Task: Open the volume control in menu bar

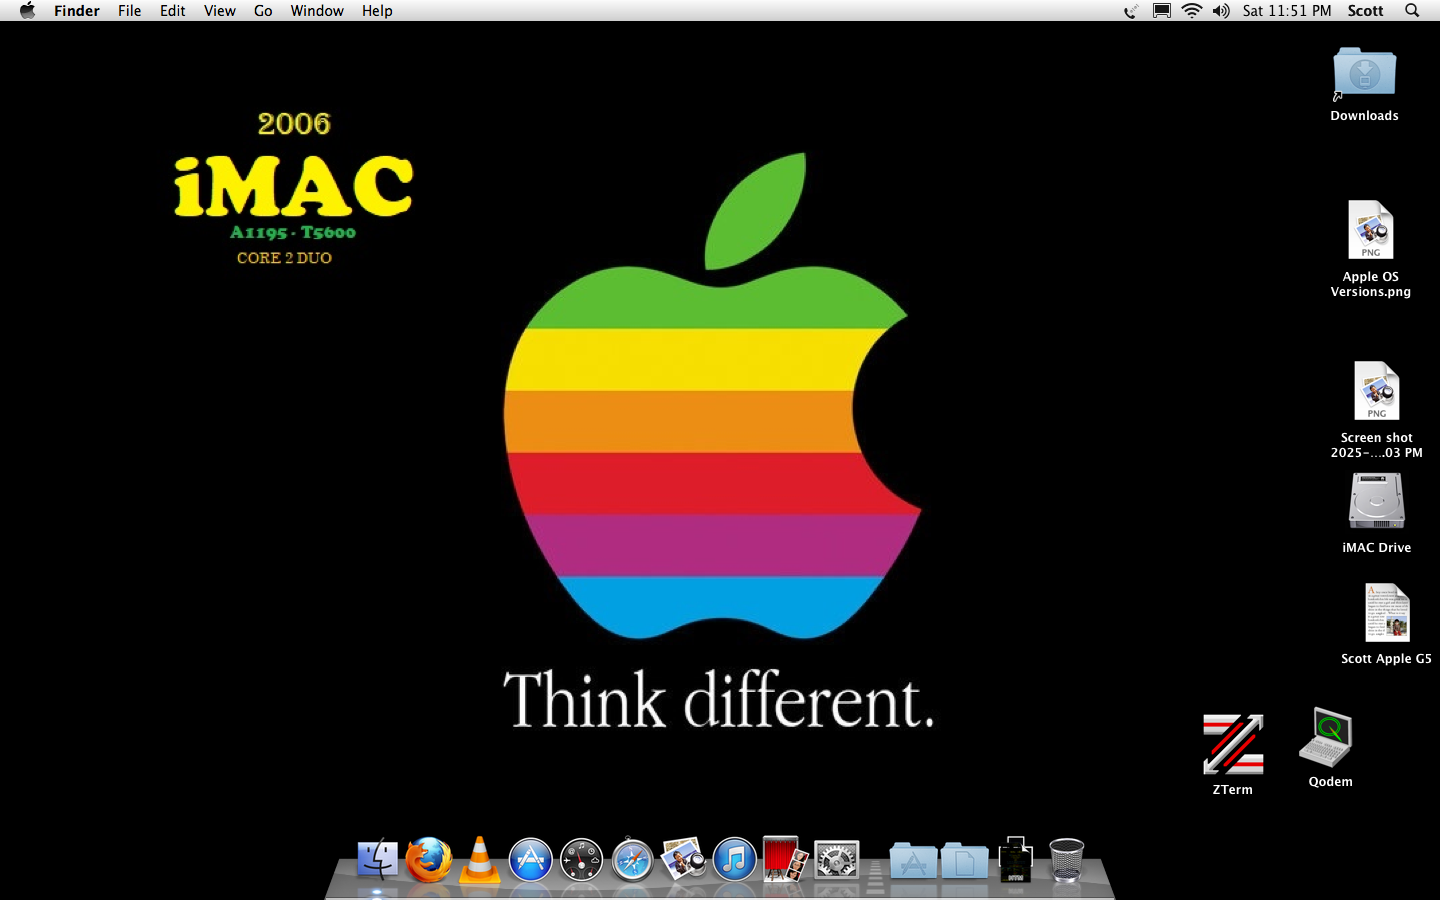Action: pos(1221,11)
